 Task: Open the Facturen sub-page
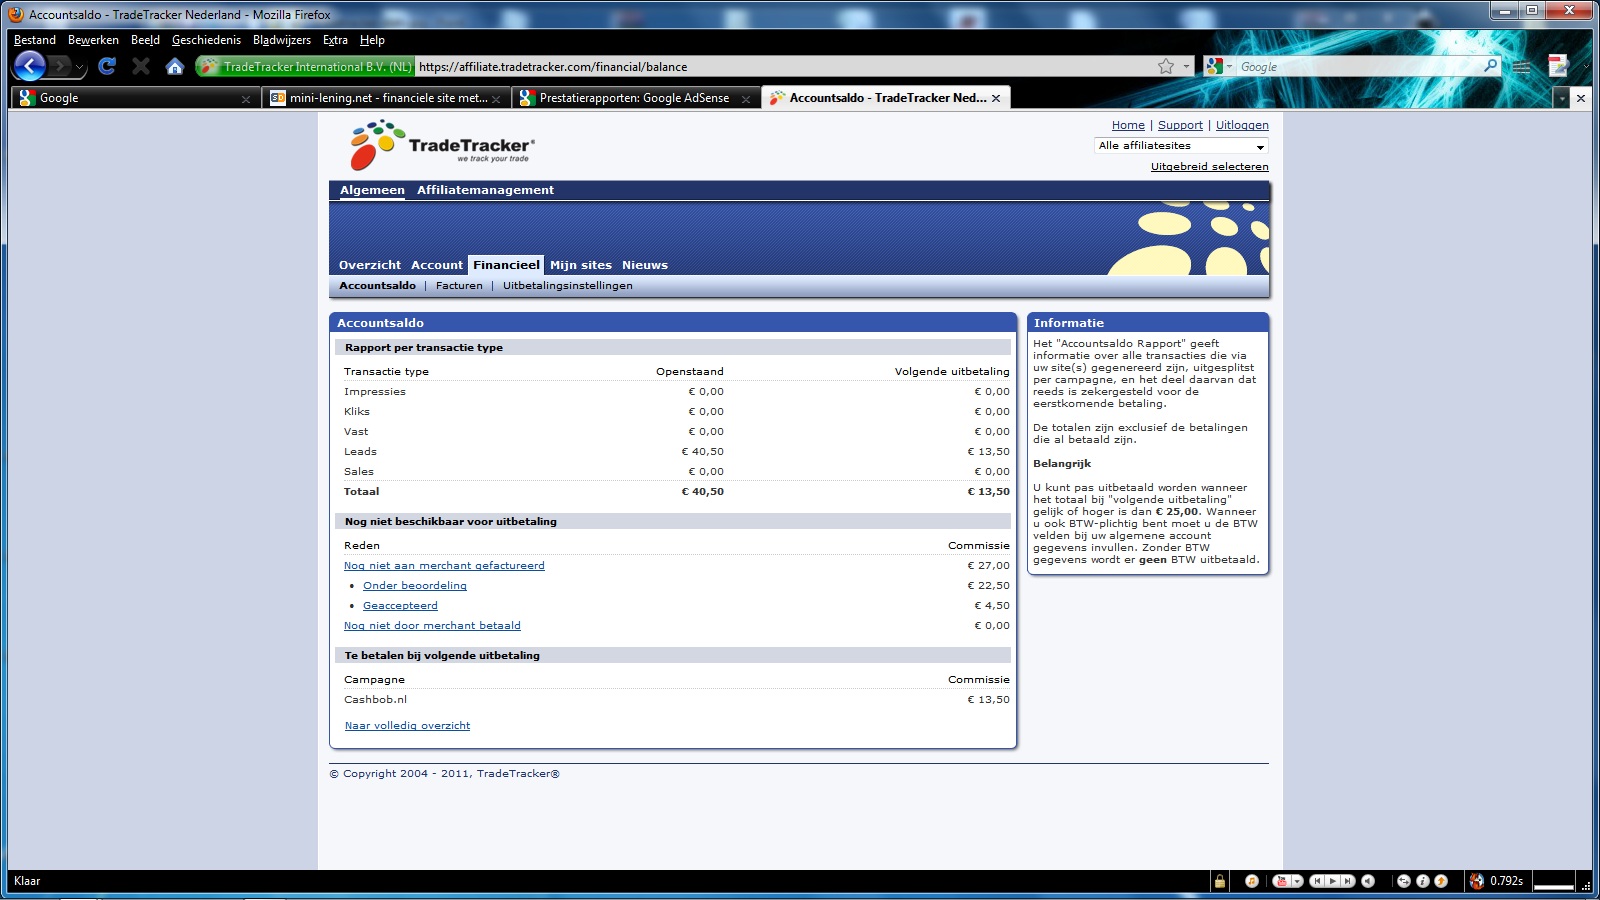459,286
